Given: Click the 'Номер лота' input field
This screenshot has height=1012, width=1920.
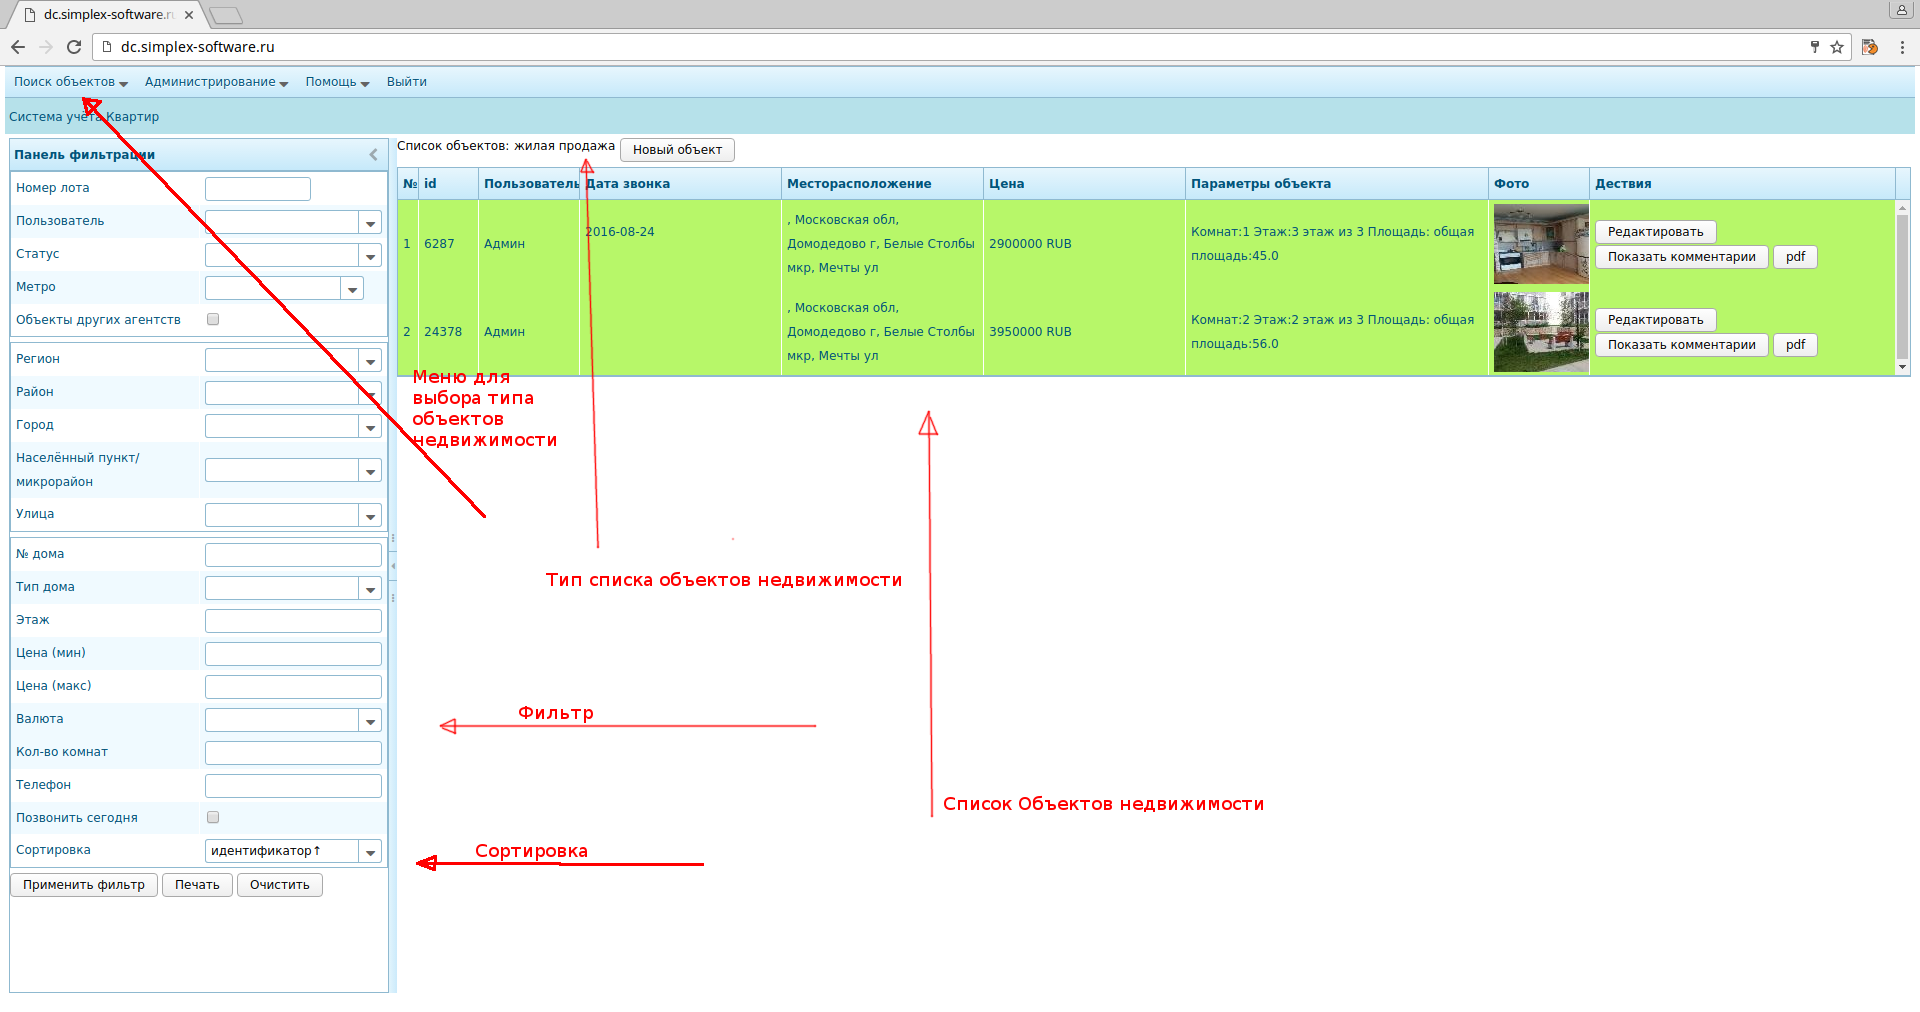Looking at the screenshot, I should (258, 189).
